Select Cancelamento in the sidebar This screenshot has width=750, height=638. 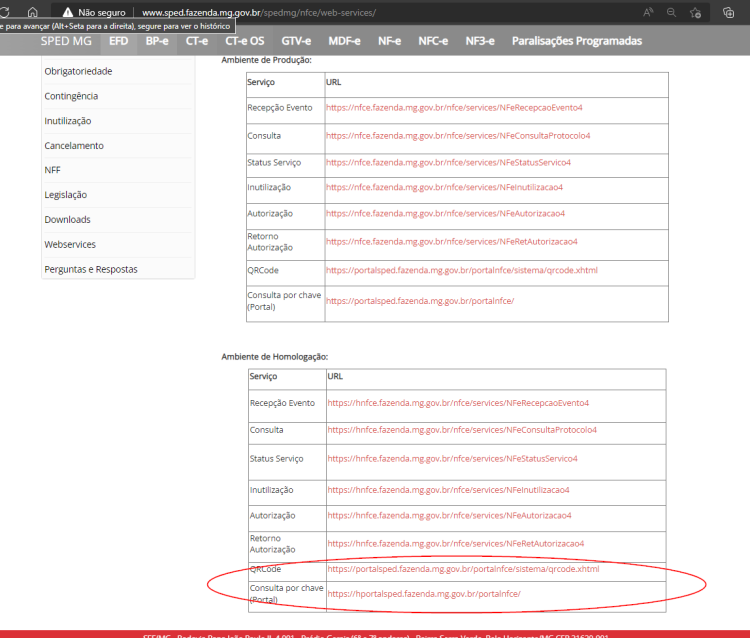(x=74, y=146)
